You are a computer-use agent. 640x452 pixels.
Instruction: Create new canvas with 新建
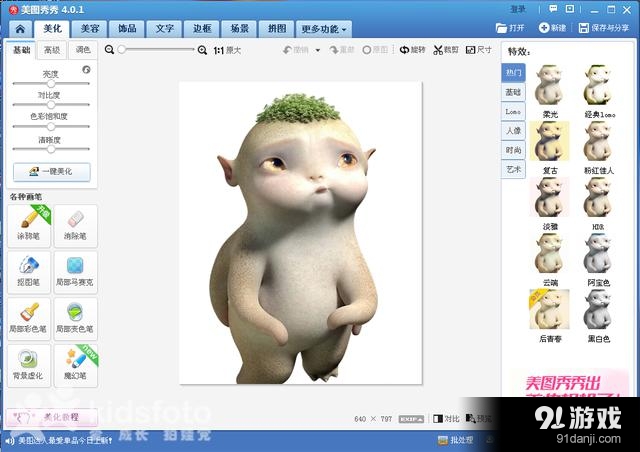click(x=552, y=28)
